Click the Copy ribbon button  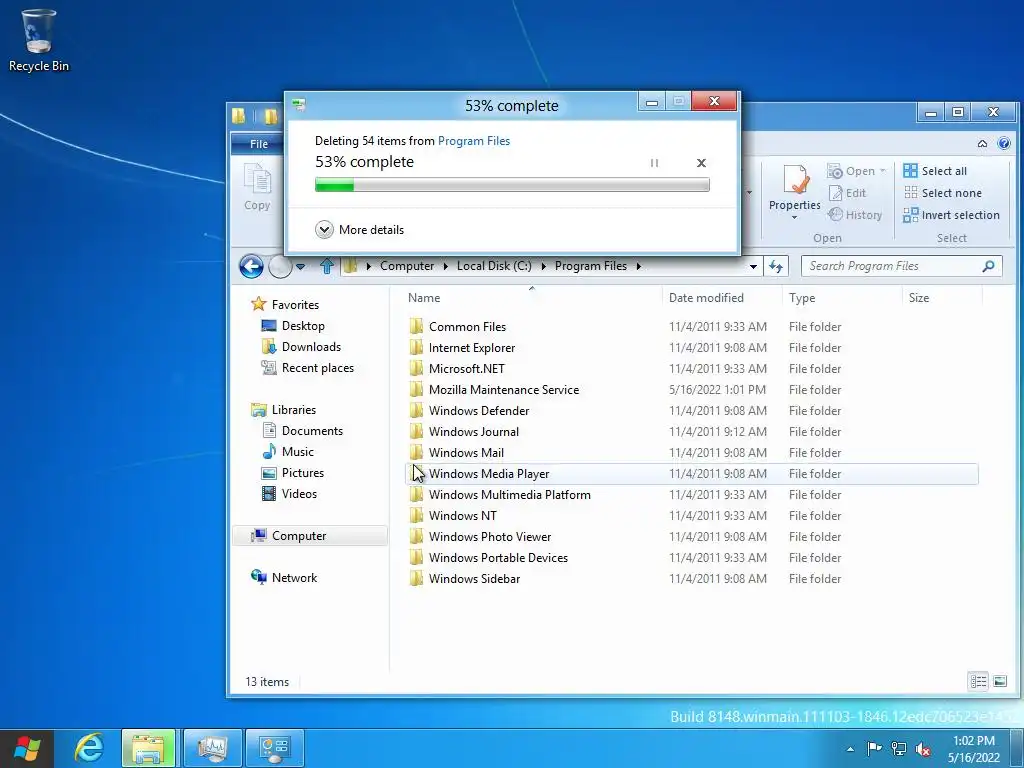[x=257, y=187]
